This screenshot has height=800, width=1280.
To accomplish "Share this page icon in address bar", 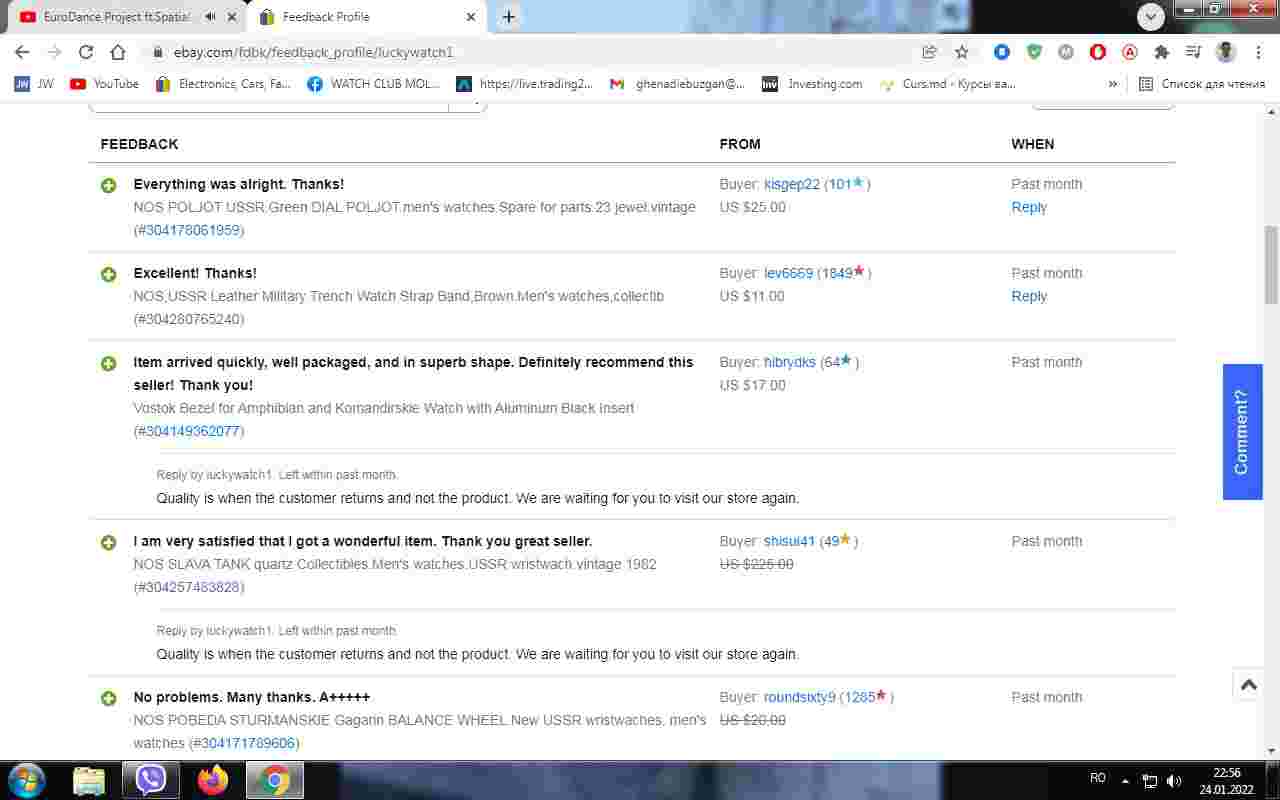I will click(x=930, y=52).
